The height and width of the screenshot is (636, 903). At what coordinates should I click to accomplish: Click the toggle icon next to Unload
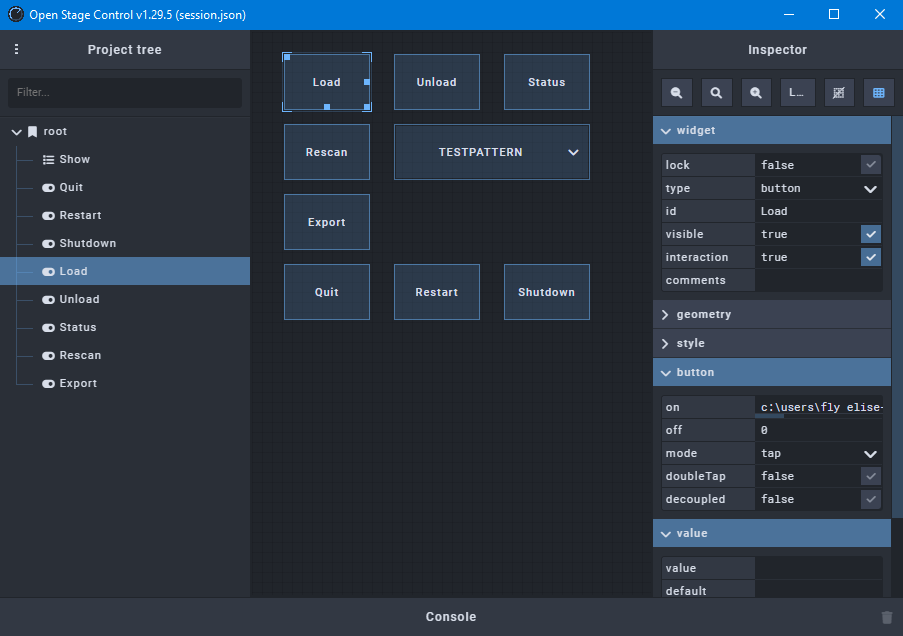(48, 300)
